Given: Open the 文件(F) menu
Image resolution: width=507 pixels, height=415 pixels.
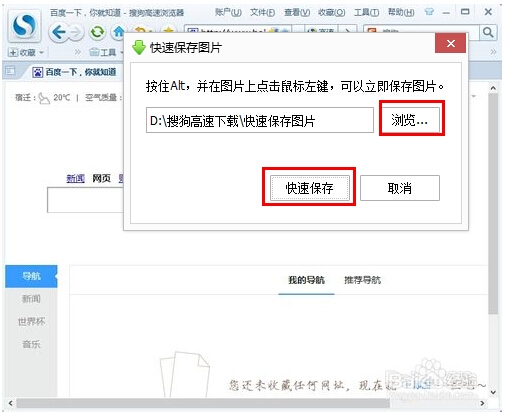Looking at the screenshot, I should point(263,12).
